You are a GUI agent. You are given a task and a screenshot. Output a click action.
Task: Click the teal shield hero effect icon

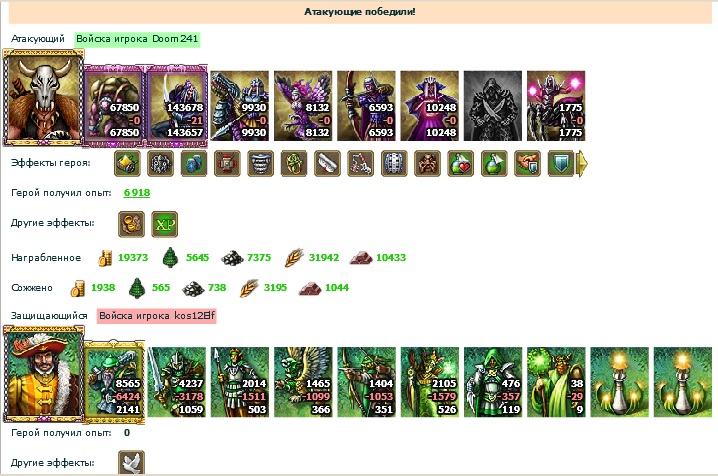[561, 163]
